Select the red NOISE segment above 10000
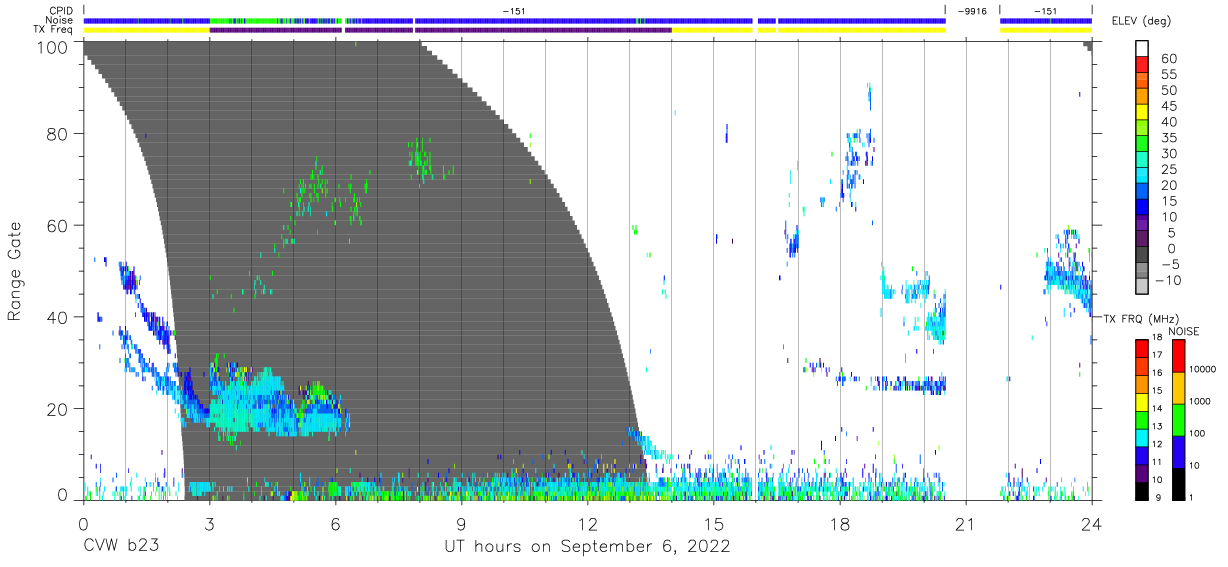The image size is (1228, 567). click(1178, 356)
